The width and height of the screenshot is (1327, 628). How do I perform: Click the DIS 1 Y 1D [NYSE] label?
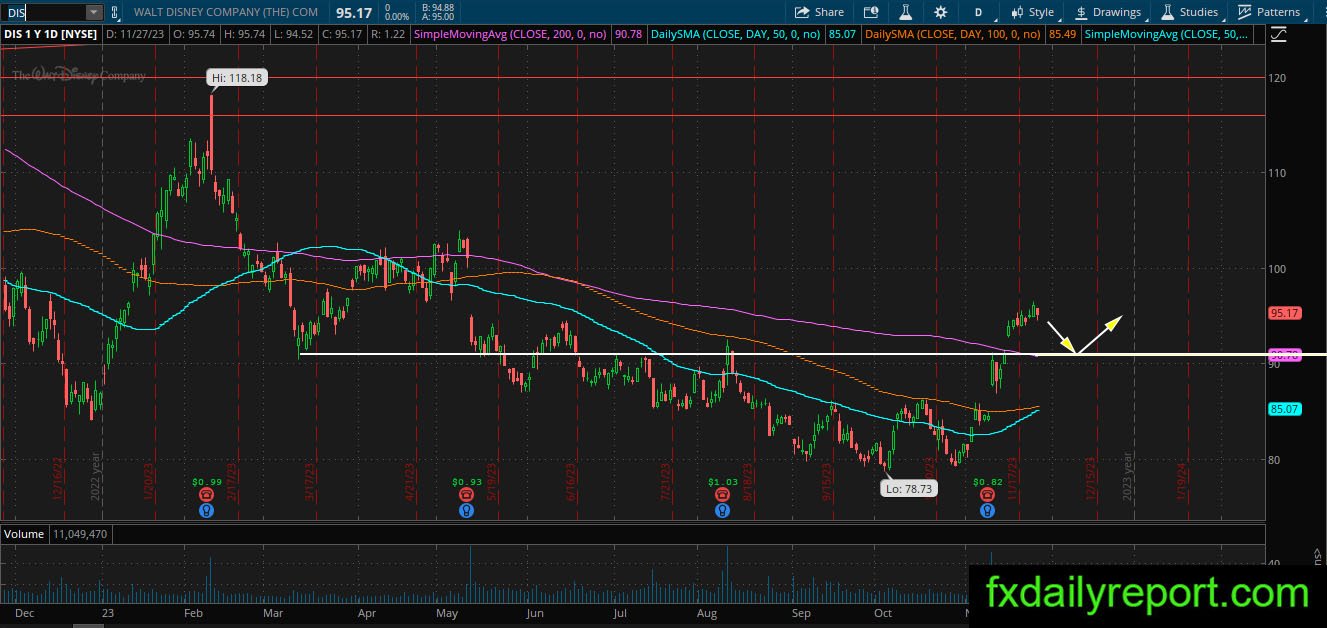[x=50, y=34]
